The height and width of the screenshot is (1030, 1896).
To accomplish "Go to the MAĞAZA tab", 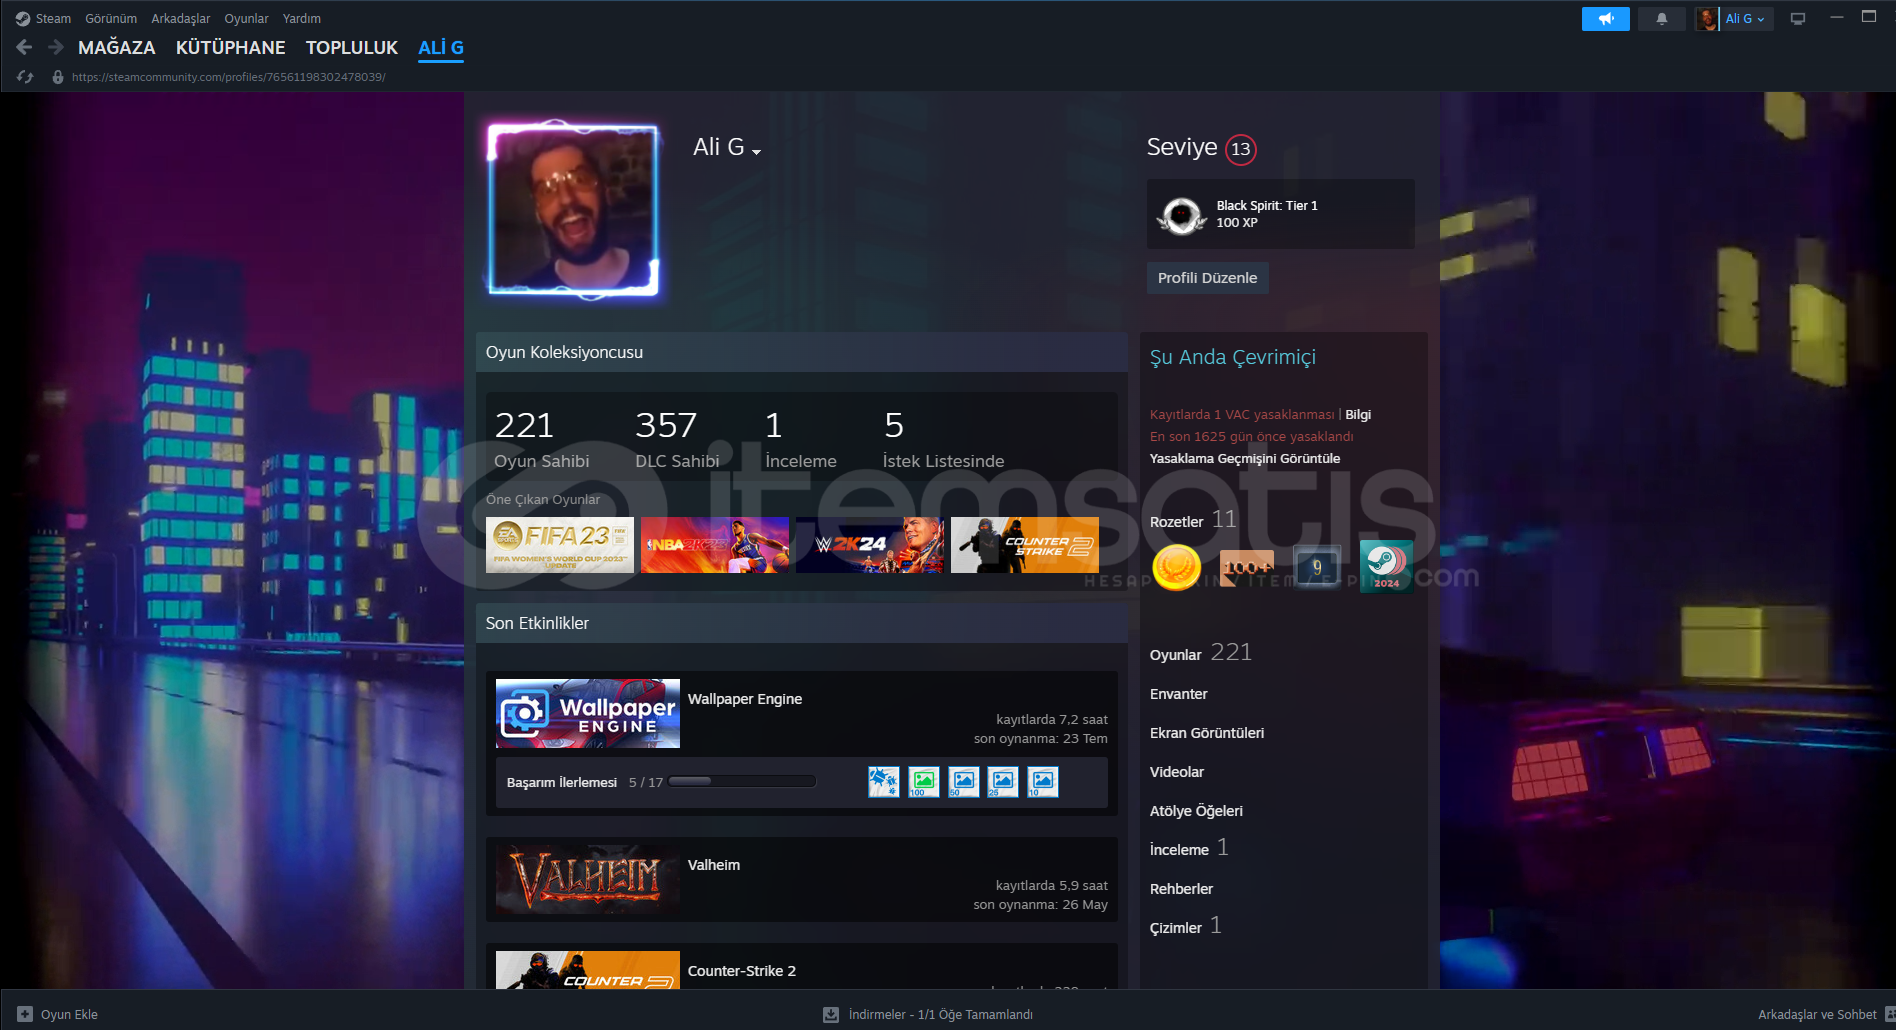I will (x=117, y=48).
